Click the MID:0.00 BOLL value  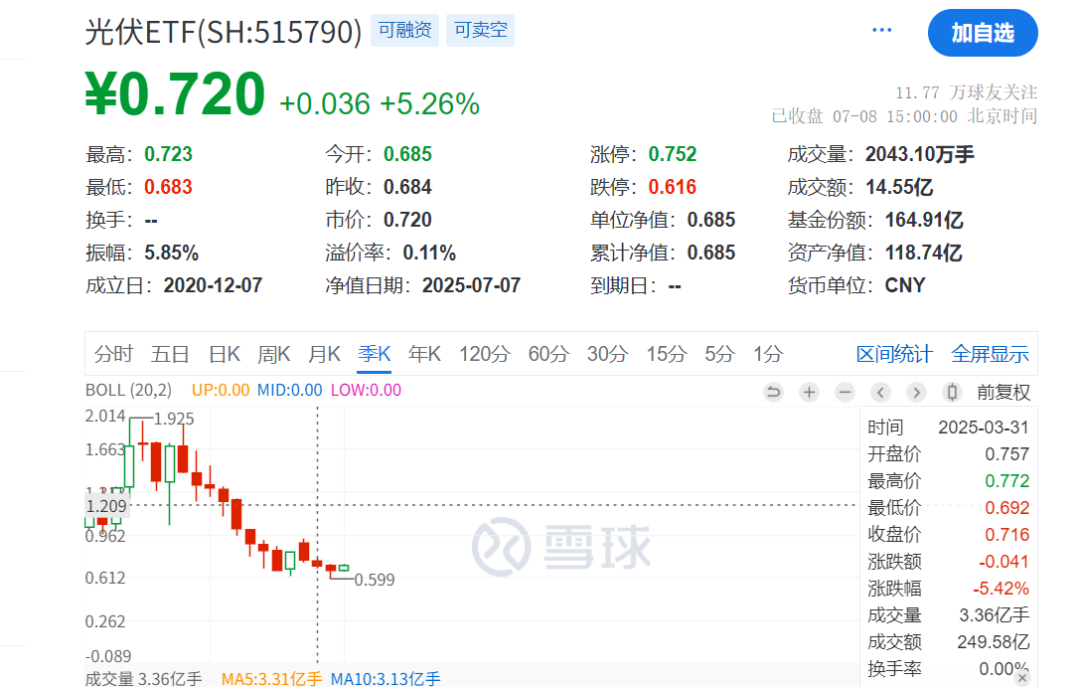[289, 390]
